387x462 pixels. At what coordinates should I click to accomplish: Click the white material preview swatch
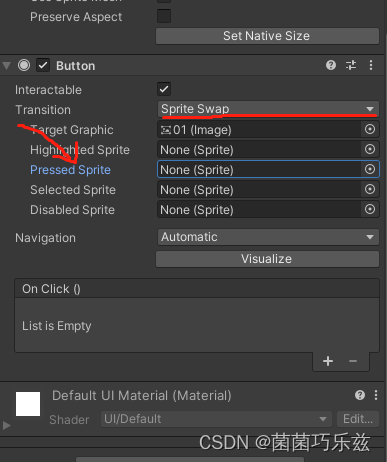[28, 404]
